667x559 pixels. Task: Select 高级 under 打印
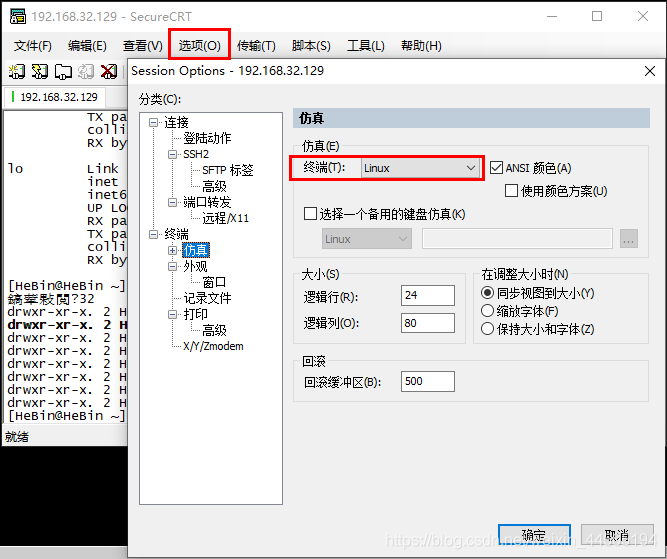pyautogui.click(x=214, y=330)
